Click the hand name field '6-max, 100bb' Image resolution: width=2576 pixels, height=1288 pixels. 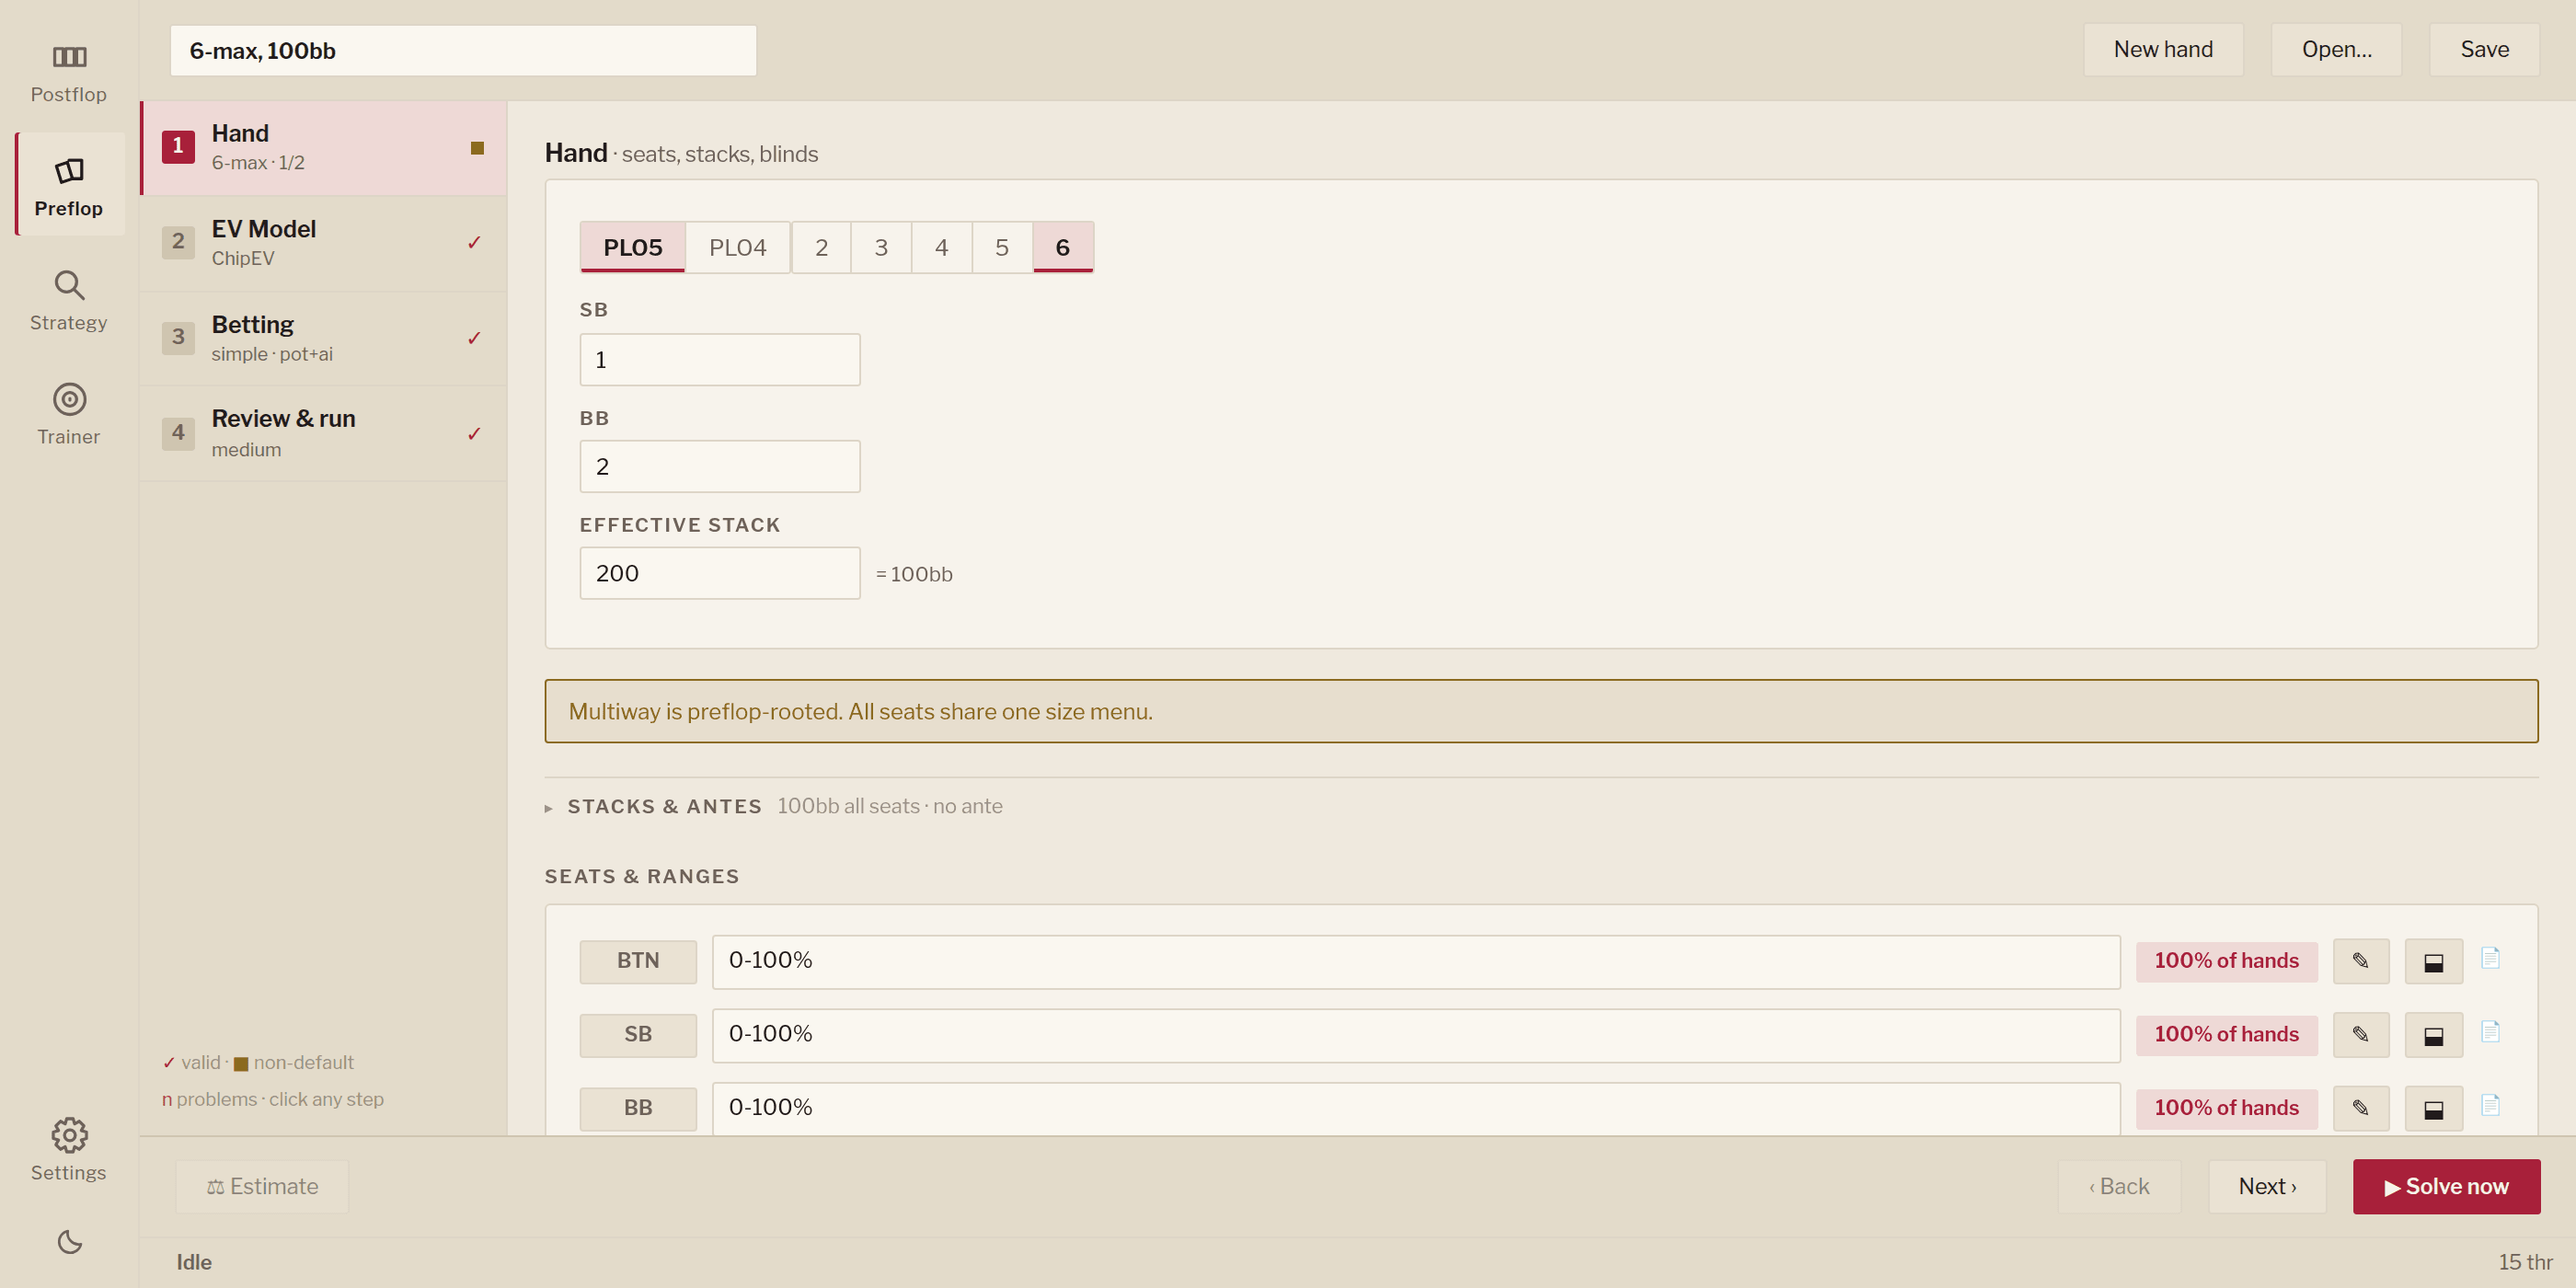pyautogui.click(x=463, y=51)
